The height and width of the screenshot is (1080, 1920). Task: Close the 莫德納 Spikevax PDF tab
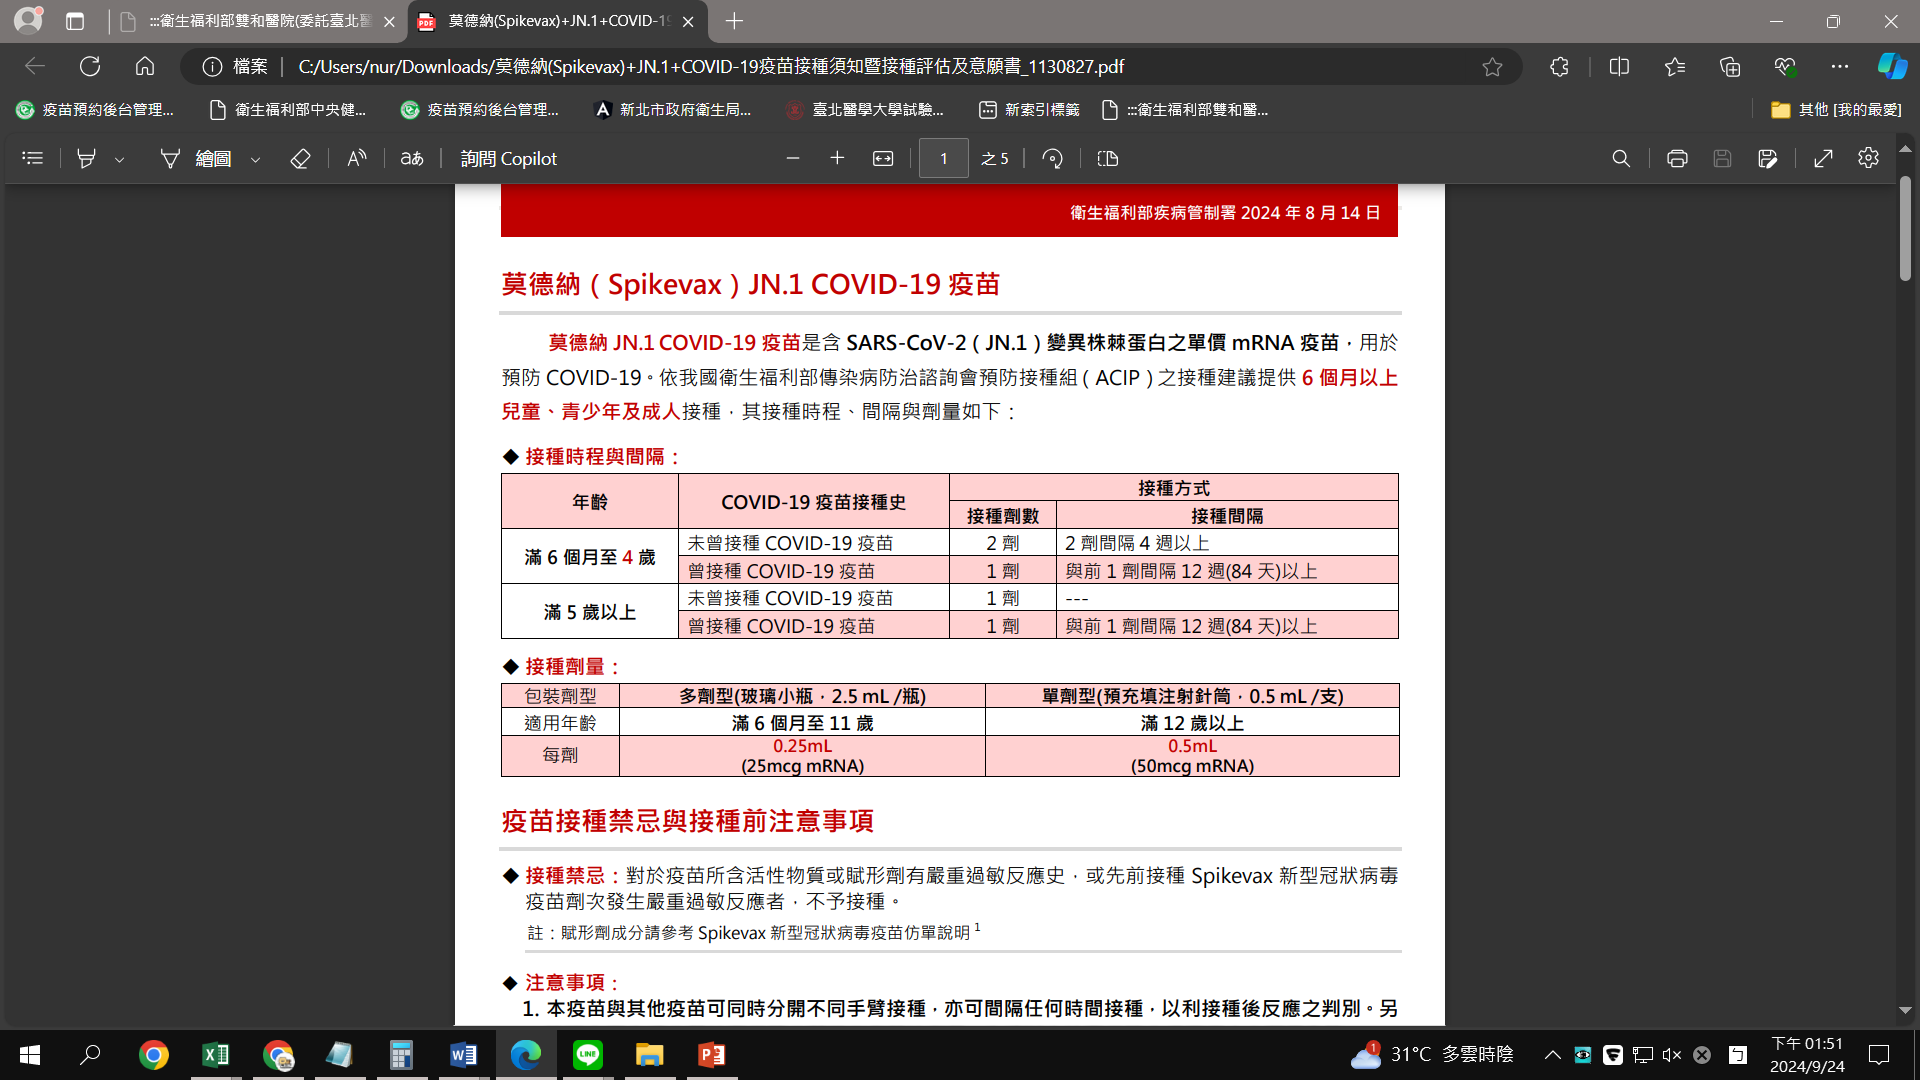[x=688, y=21]
